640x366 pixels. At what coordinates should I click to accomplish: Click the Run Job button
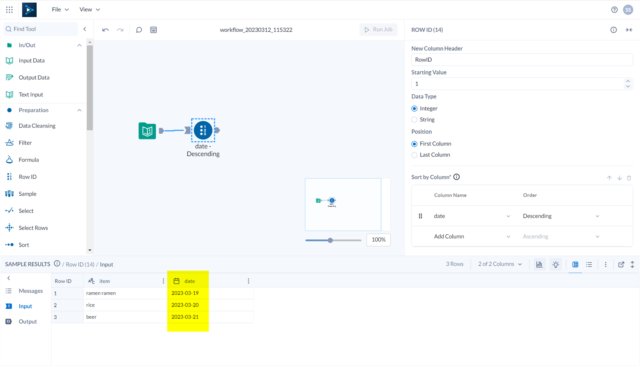click(x=378, y=29)
